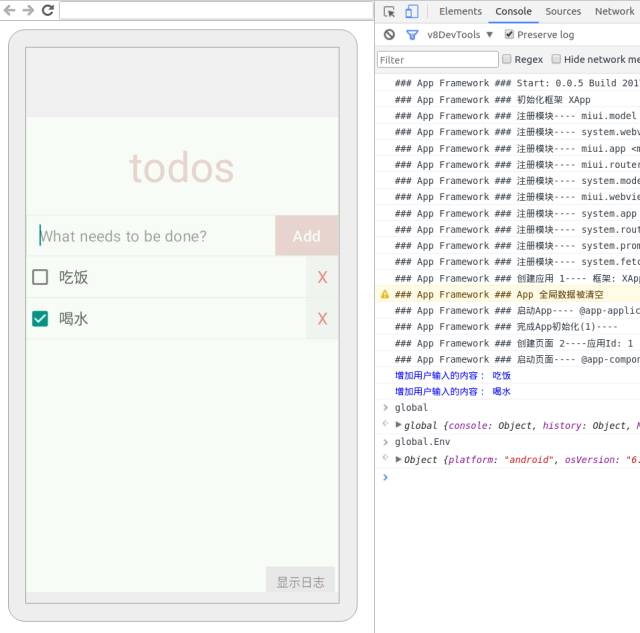640x633 pixels.
Task: Check the 吃饭 todo checkbox
Action: click(40, 277)
